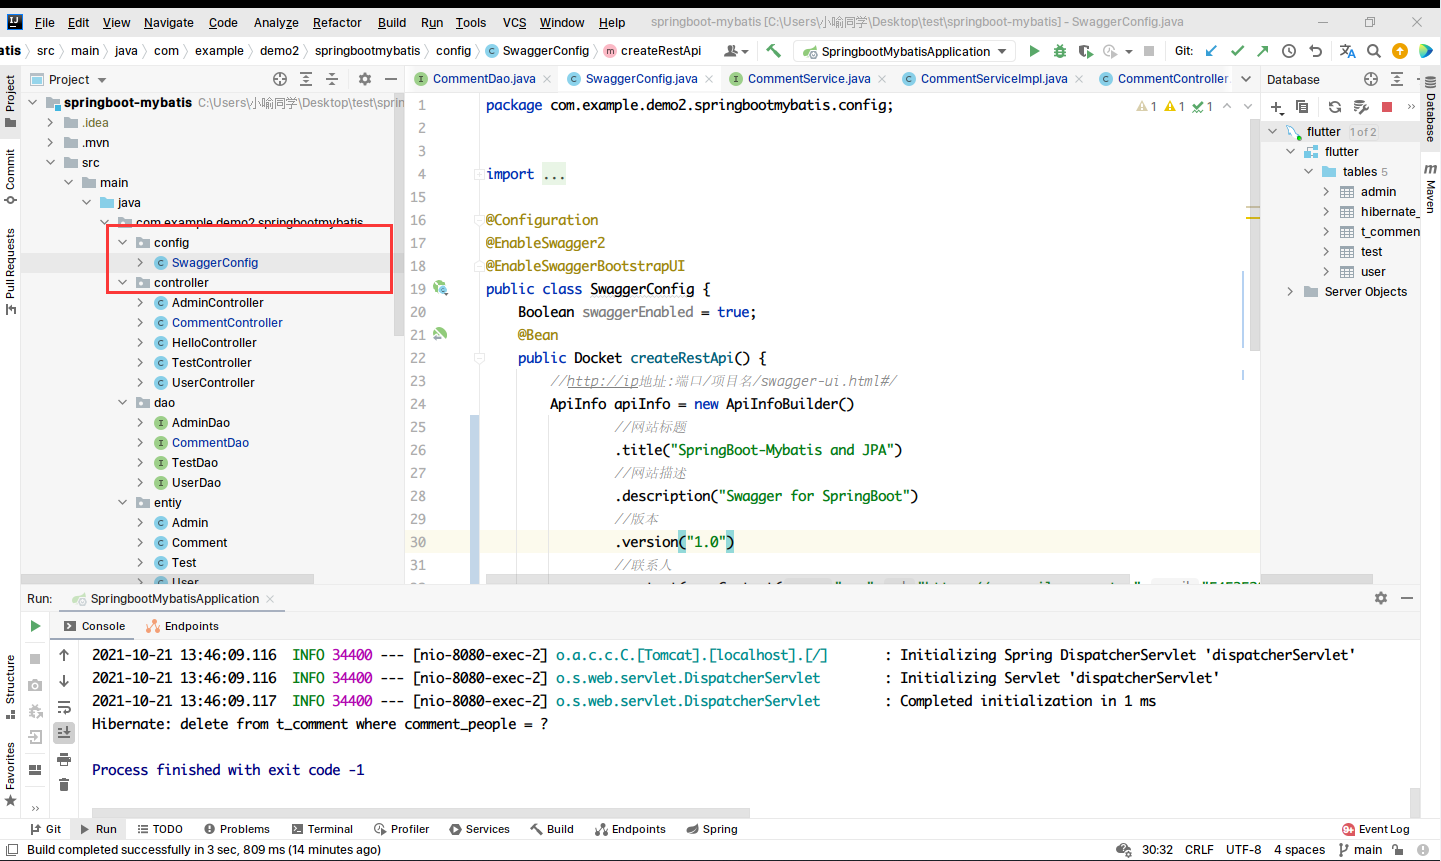Refresh the Database panel

1334,107
